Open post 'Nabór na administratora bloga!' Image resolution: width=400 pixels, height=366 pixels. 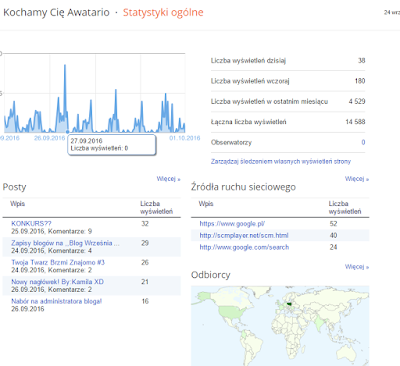(56, 301)
